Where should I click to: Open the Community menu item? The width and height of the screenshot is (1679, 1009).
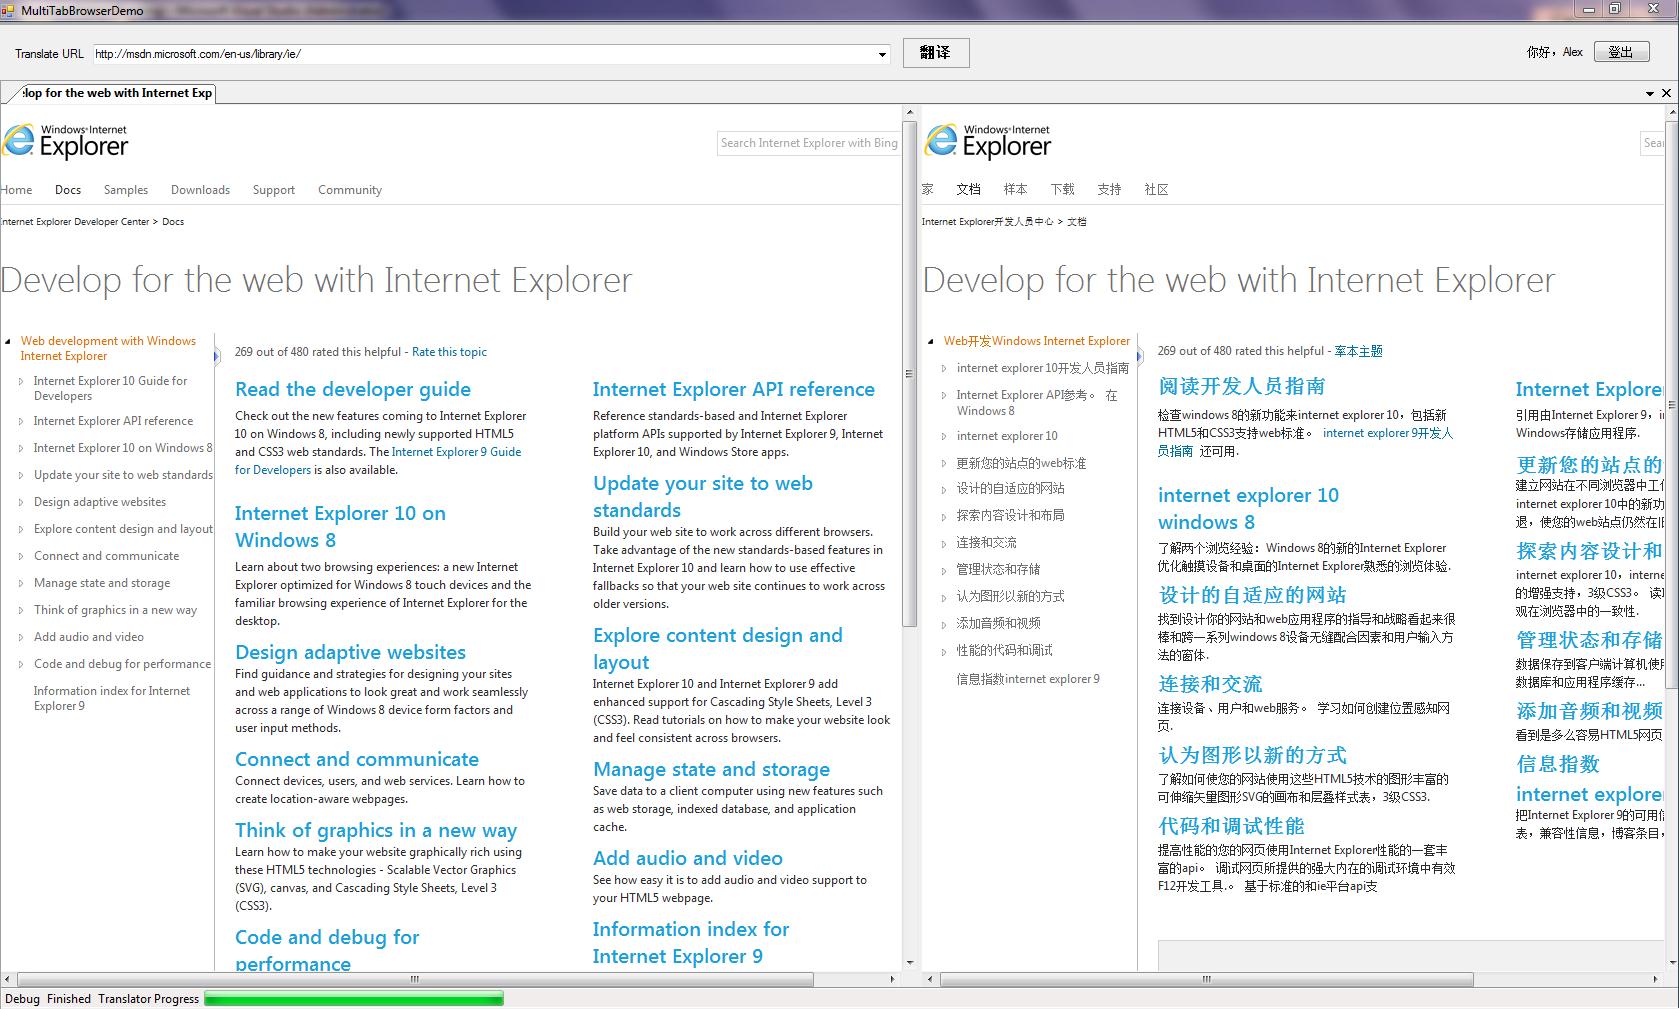tap(350, 190)
